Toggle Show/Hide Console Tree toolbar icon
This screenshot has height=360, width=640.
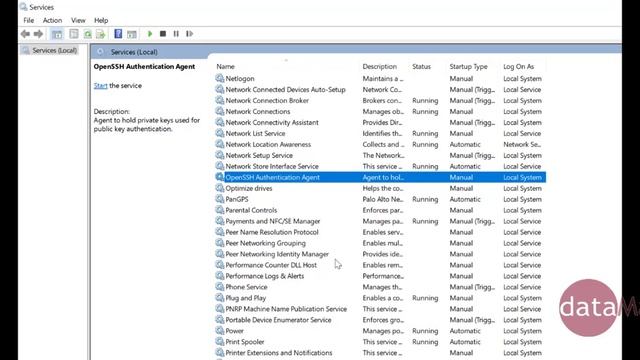click(57, 34)
